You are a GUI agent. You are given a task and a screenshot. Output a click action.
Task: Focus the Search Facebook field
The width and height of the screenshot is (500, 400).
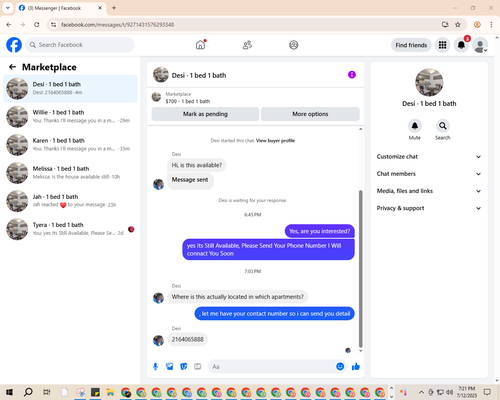click(80, 45)
